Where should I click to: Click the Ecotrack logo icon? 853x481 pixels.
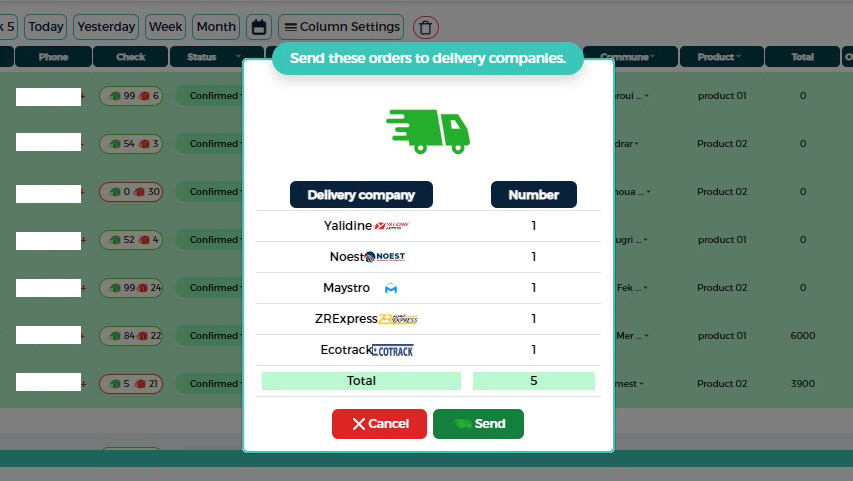click(392, 350)
